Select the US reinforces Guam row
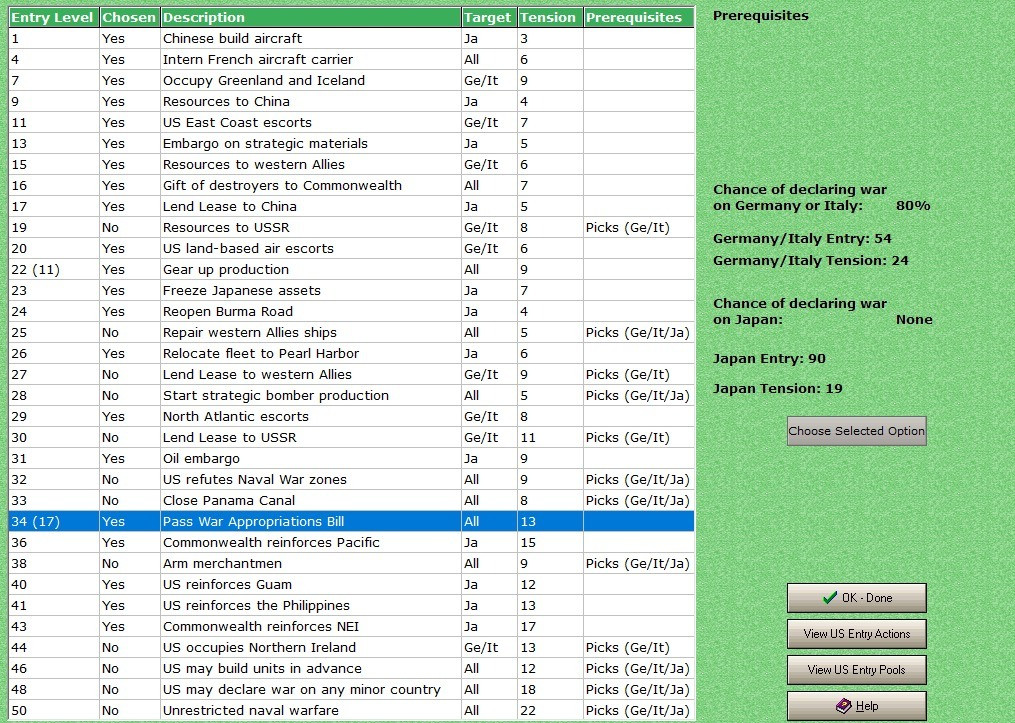 [x=351, y=584]
